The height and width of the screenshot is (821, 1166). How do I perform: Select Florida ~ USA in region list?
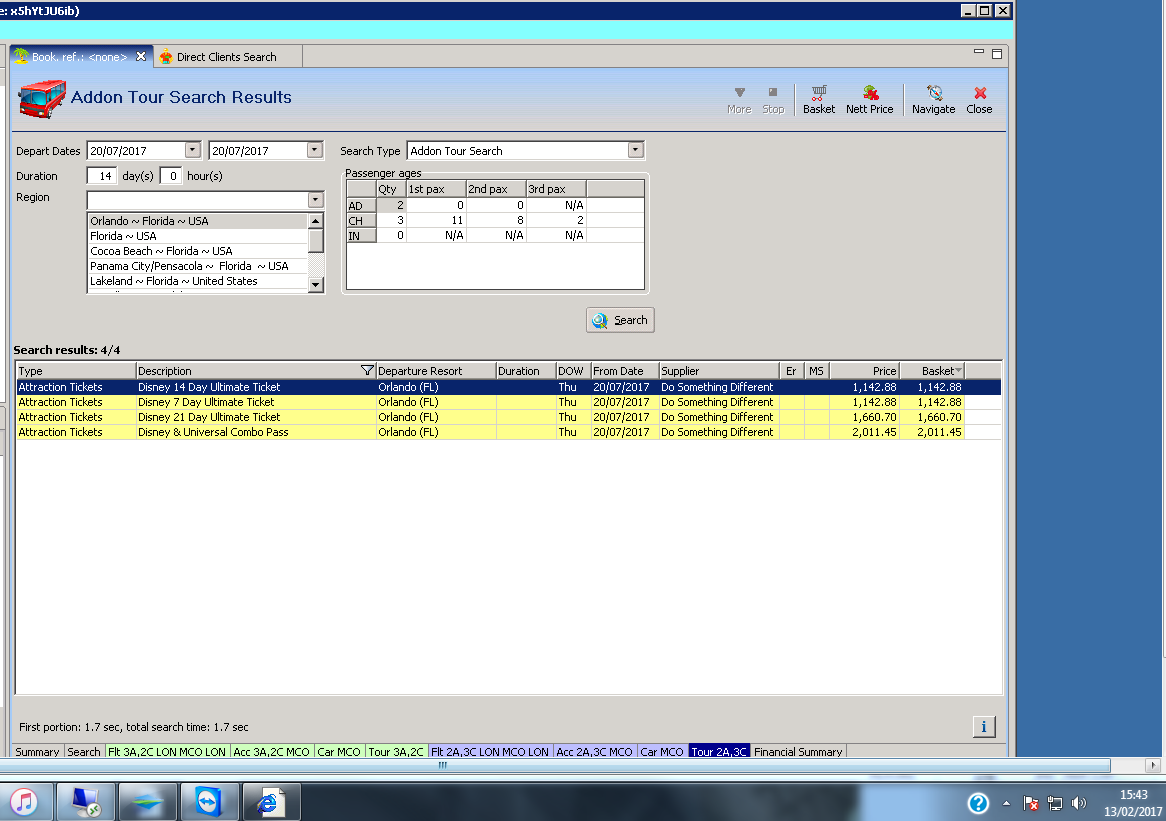click(197, 236)
